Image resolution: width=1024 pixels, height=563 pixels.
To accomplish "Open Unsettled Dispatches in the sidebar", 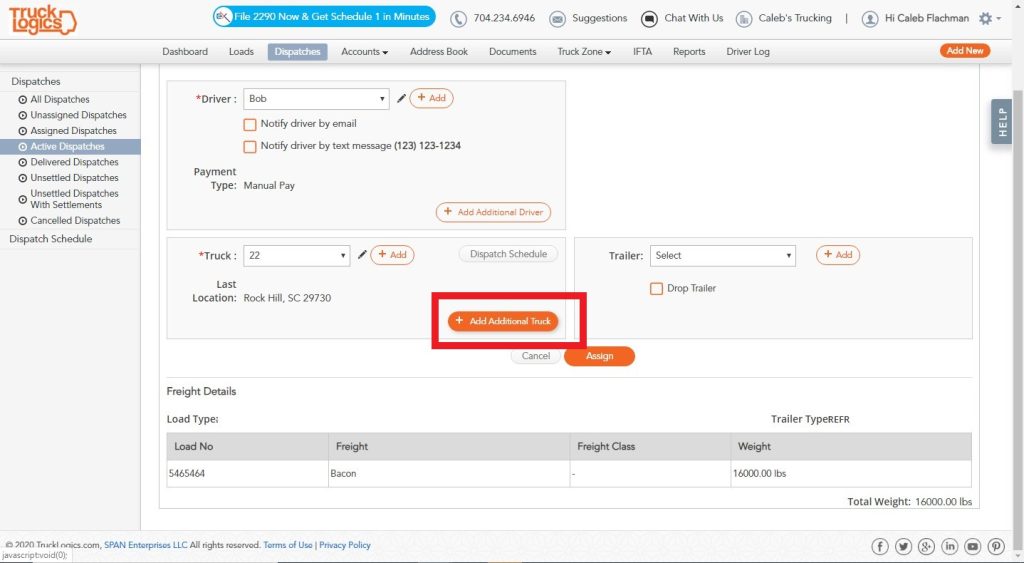I will pos(74,178).
